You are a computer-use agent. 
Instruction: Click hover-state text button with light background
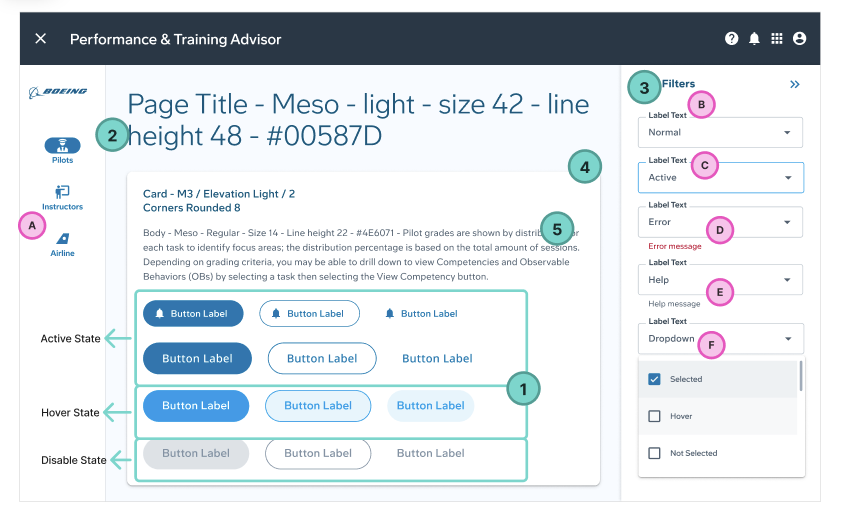[x=430, y=406]
